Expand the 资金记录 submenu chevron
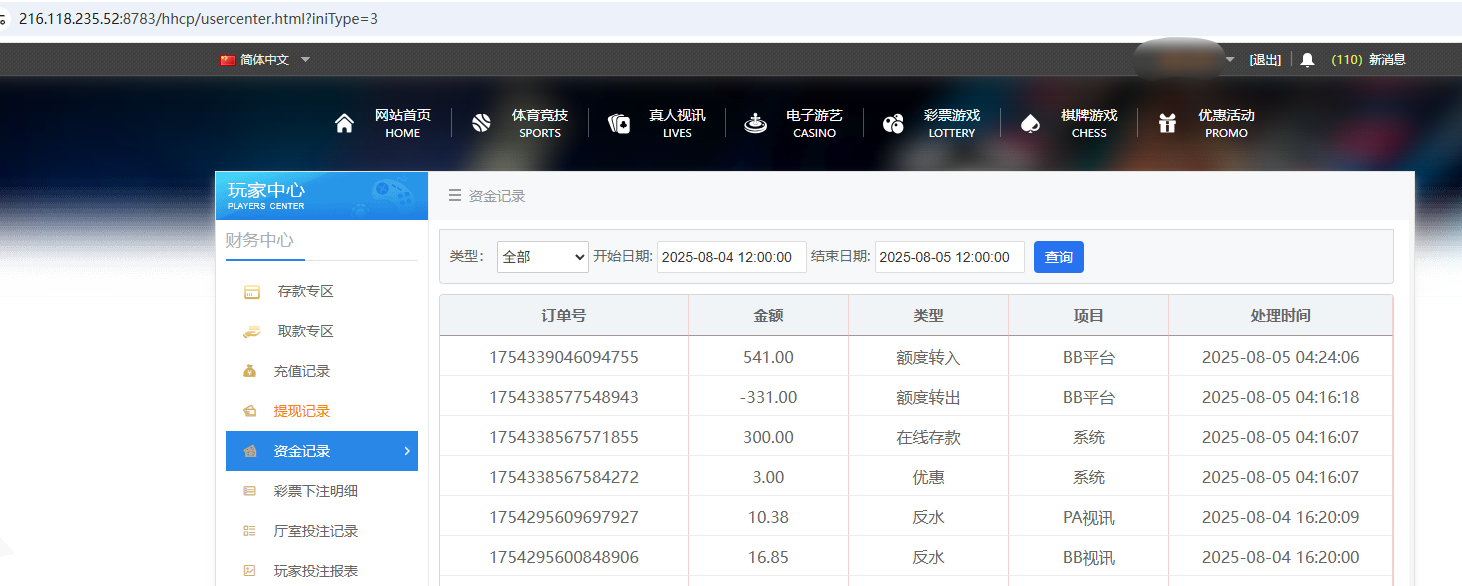 pyautogui.click(x=407, y=451)
